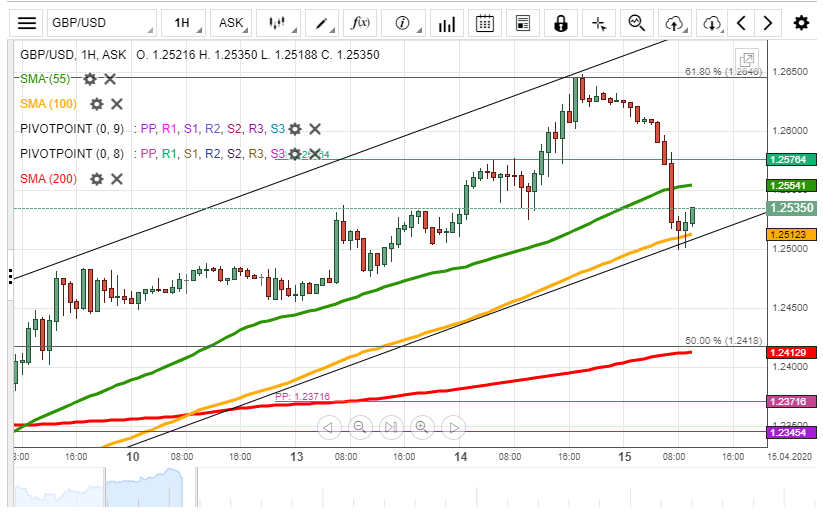
Task: Open the hamburger main menu
Action: pos(28,23)
